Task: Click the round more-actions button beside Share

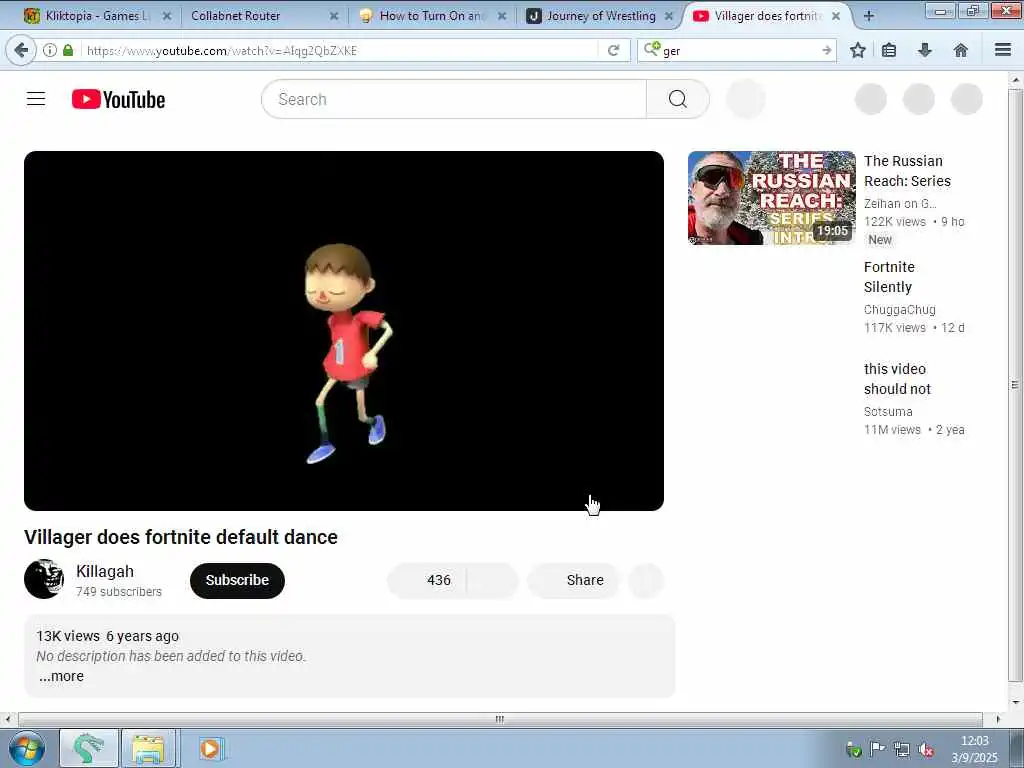Action: (x=646, y=580)
